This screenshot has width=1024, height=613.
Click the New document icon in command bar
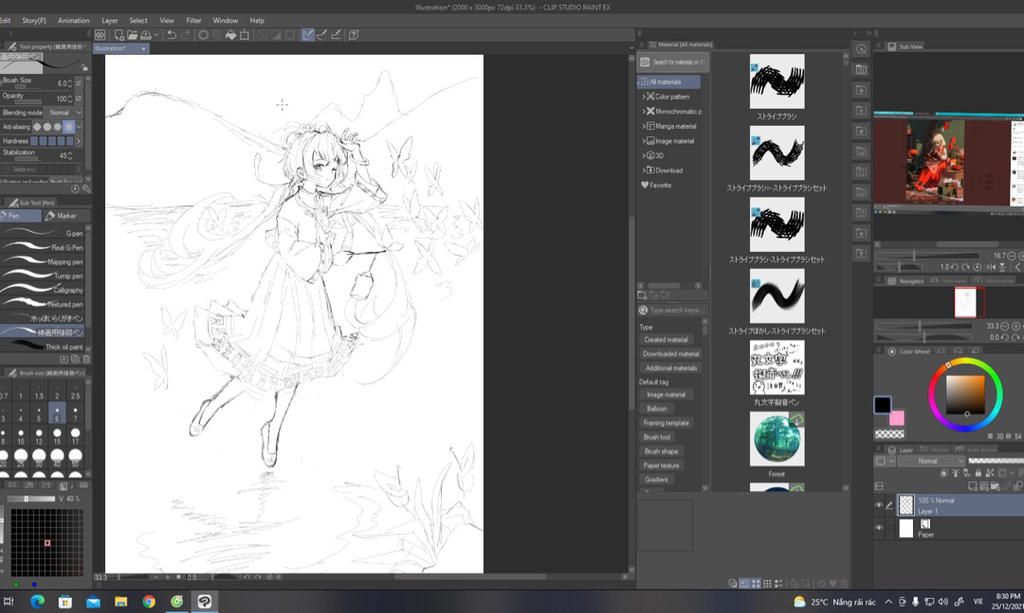pos(119,35)
